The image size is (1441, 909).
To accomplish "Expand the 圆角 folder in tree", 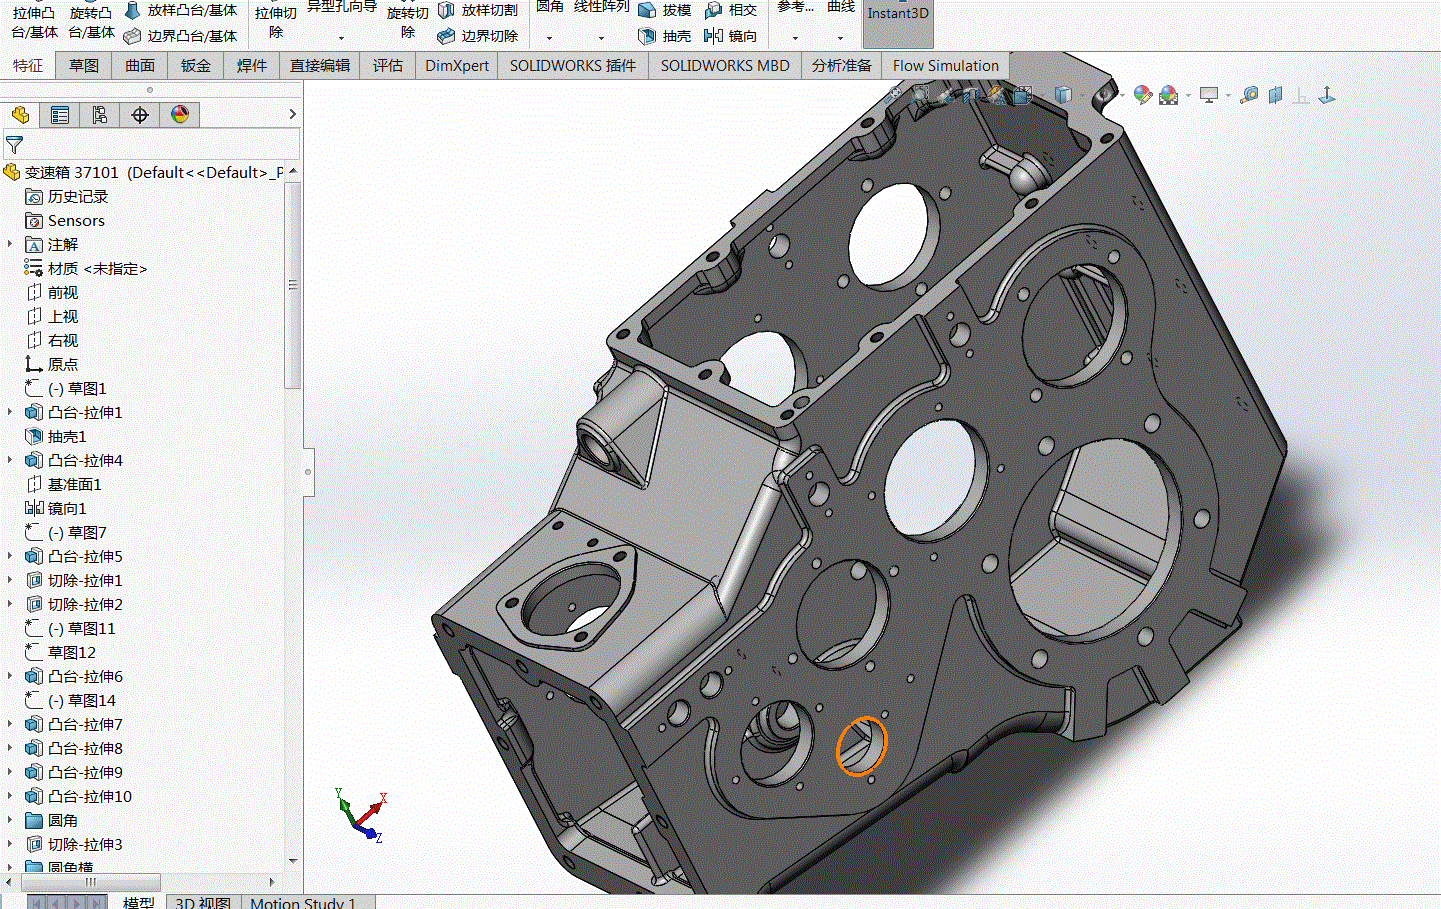I will click(10, 820).
